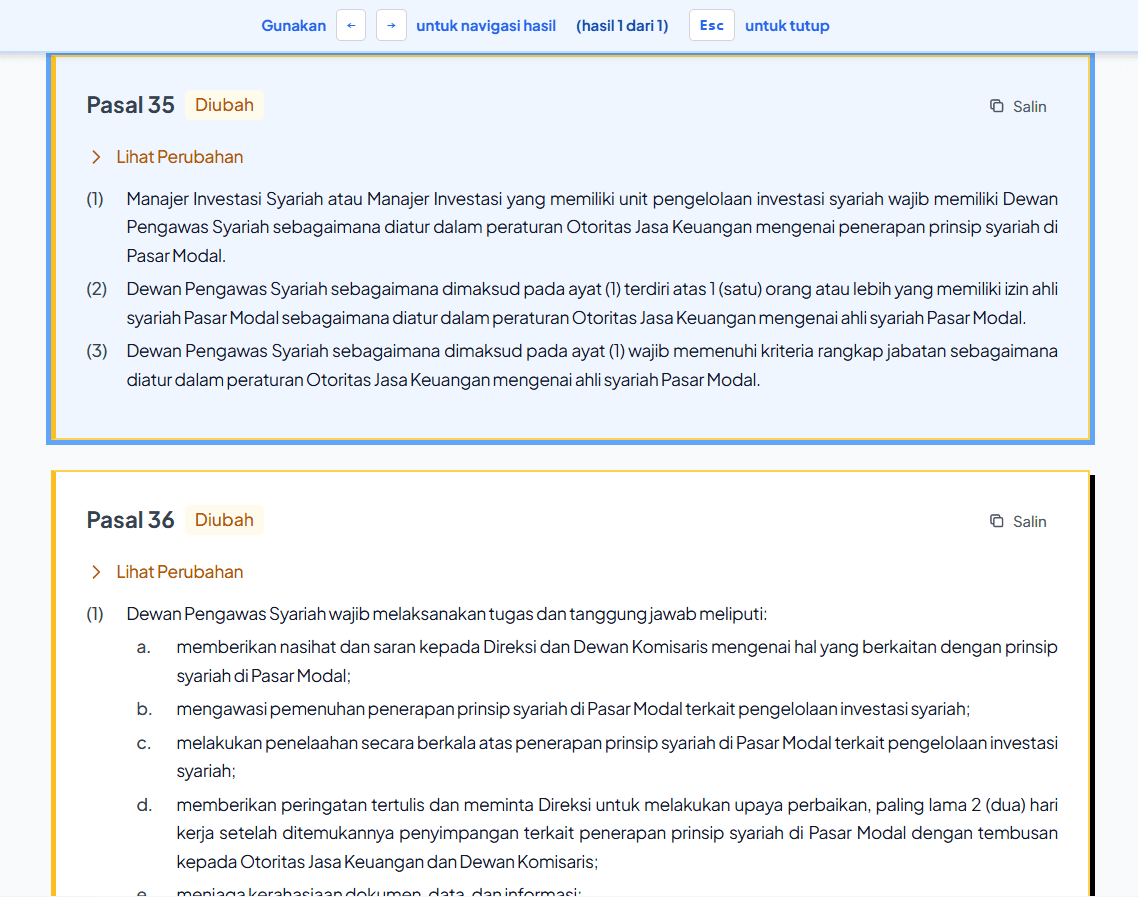Click the chevron before Lihat Perubahan in Pasal 35
This screenshot has height=897, width=1138.
(95, 157)
